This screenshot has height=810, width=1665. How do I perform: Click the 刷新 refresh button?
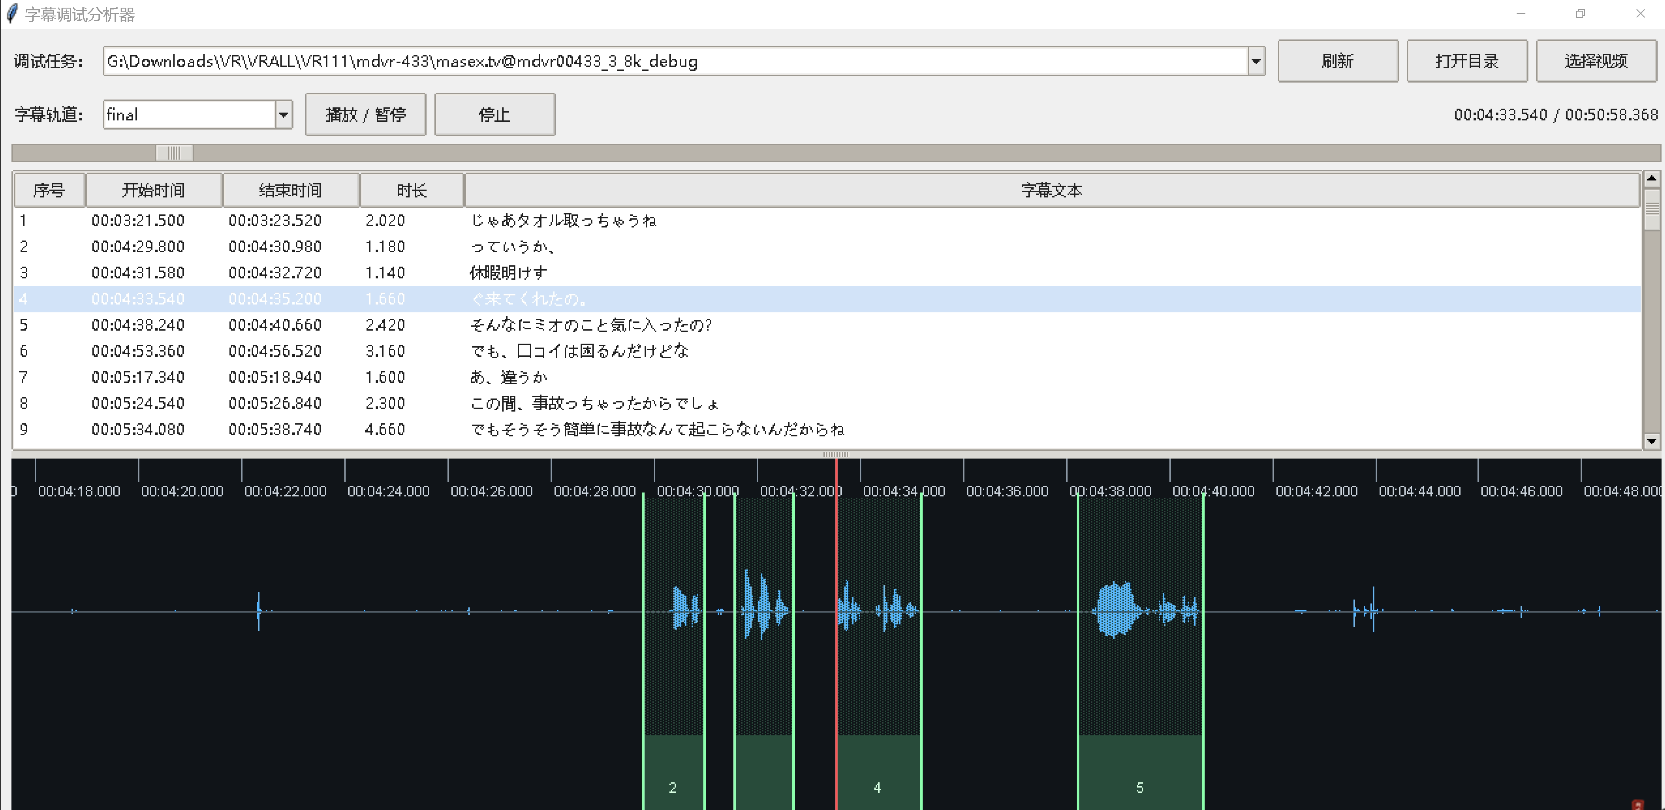point(1337,61)
